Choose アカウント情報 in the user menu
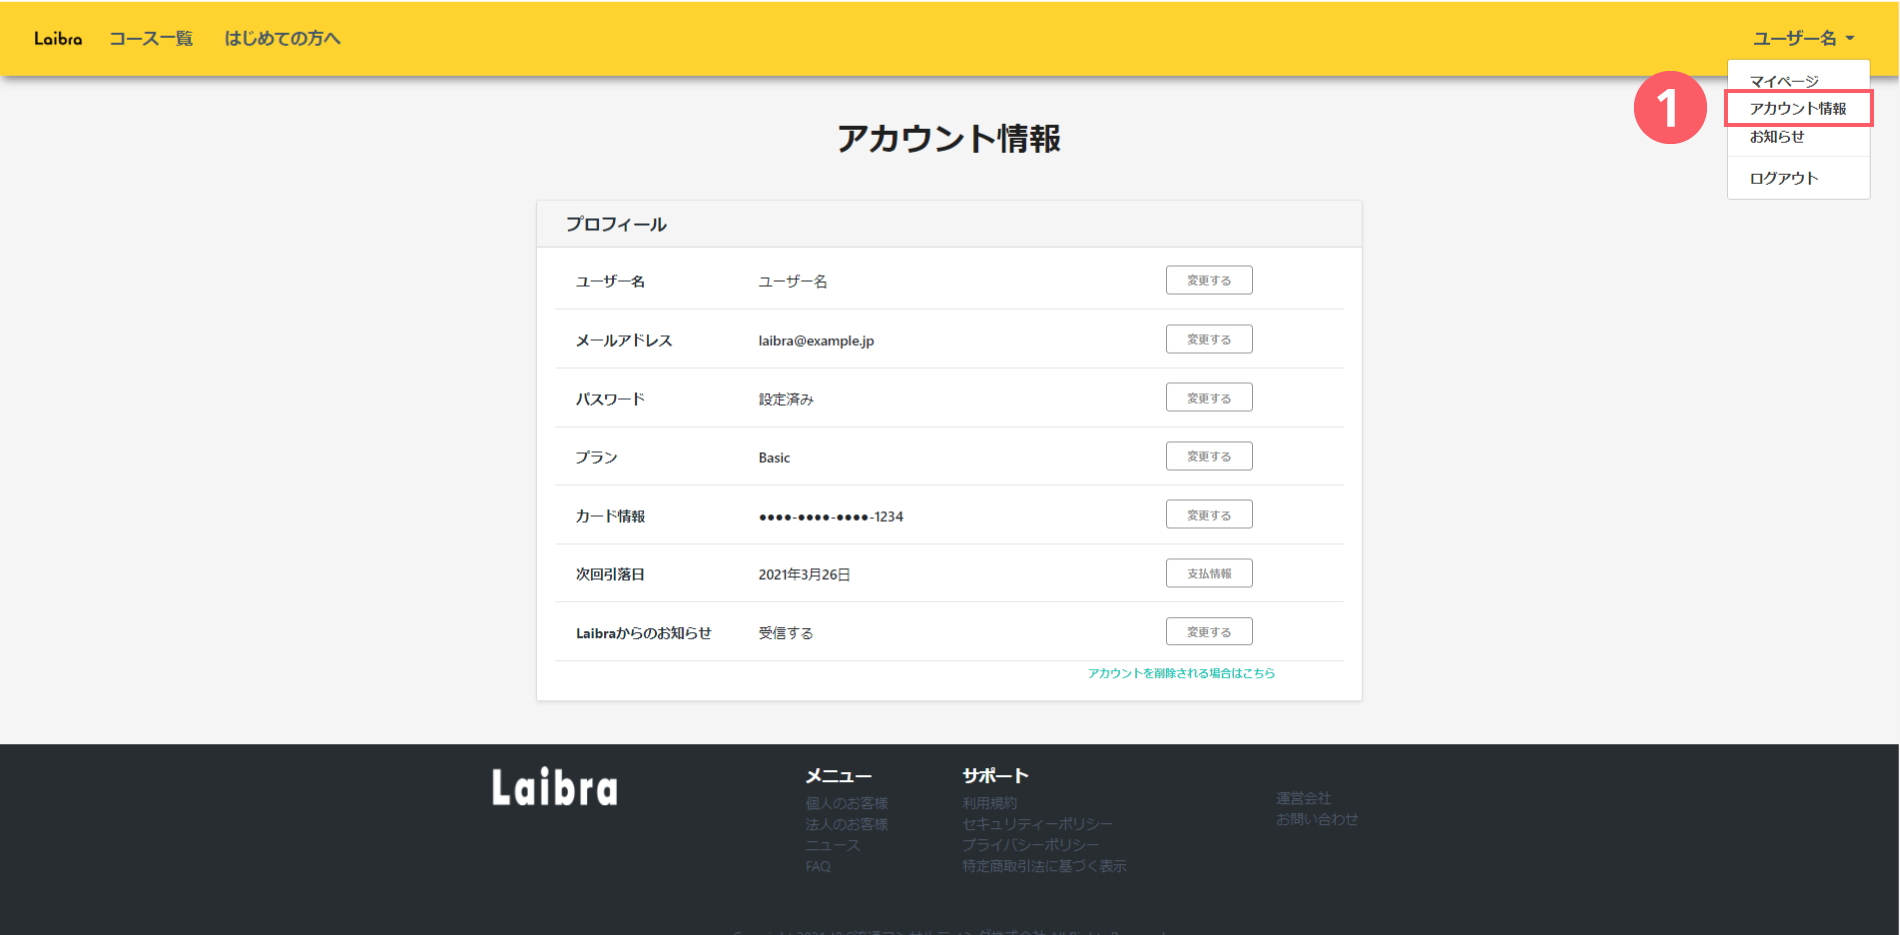Image resolution: width=1900 pixels, height=935 pixels. [x=1797, y=108]
